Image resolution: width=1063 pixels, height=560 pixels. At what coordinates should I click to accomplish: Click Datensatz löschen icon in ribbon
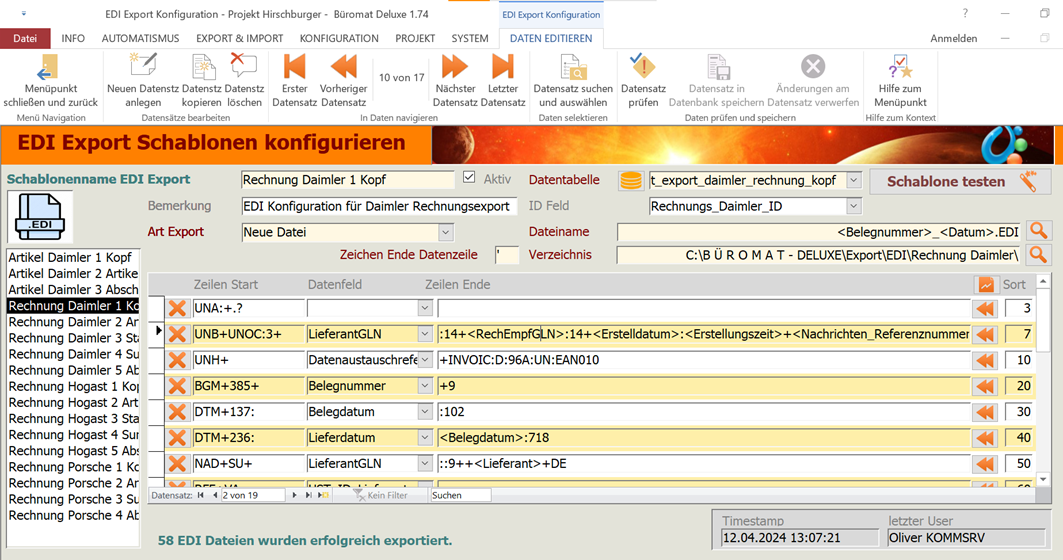(244, 67)
